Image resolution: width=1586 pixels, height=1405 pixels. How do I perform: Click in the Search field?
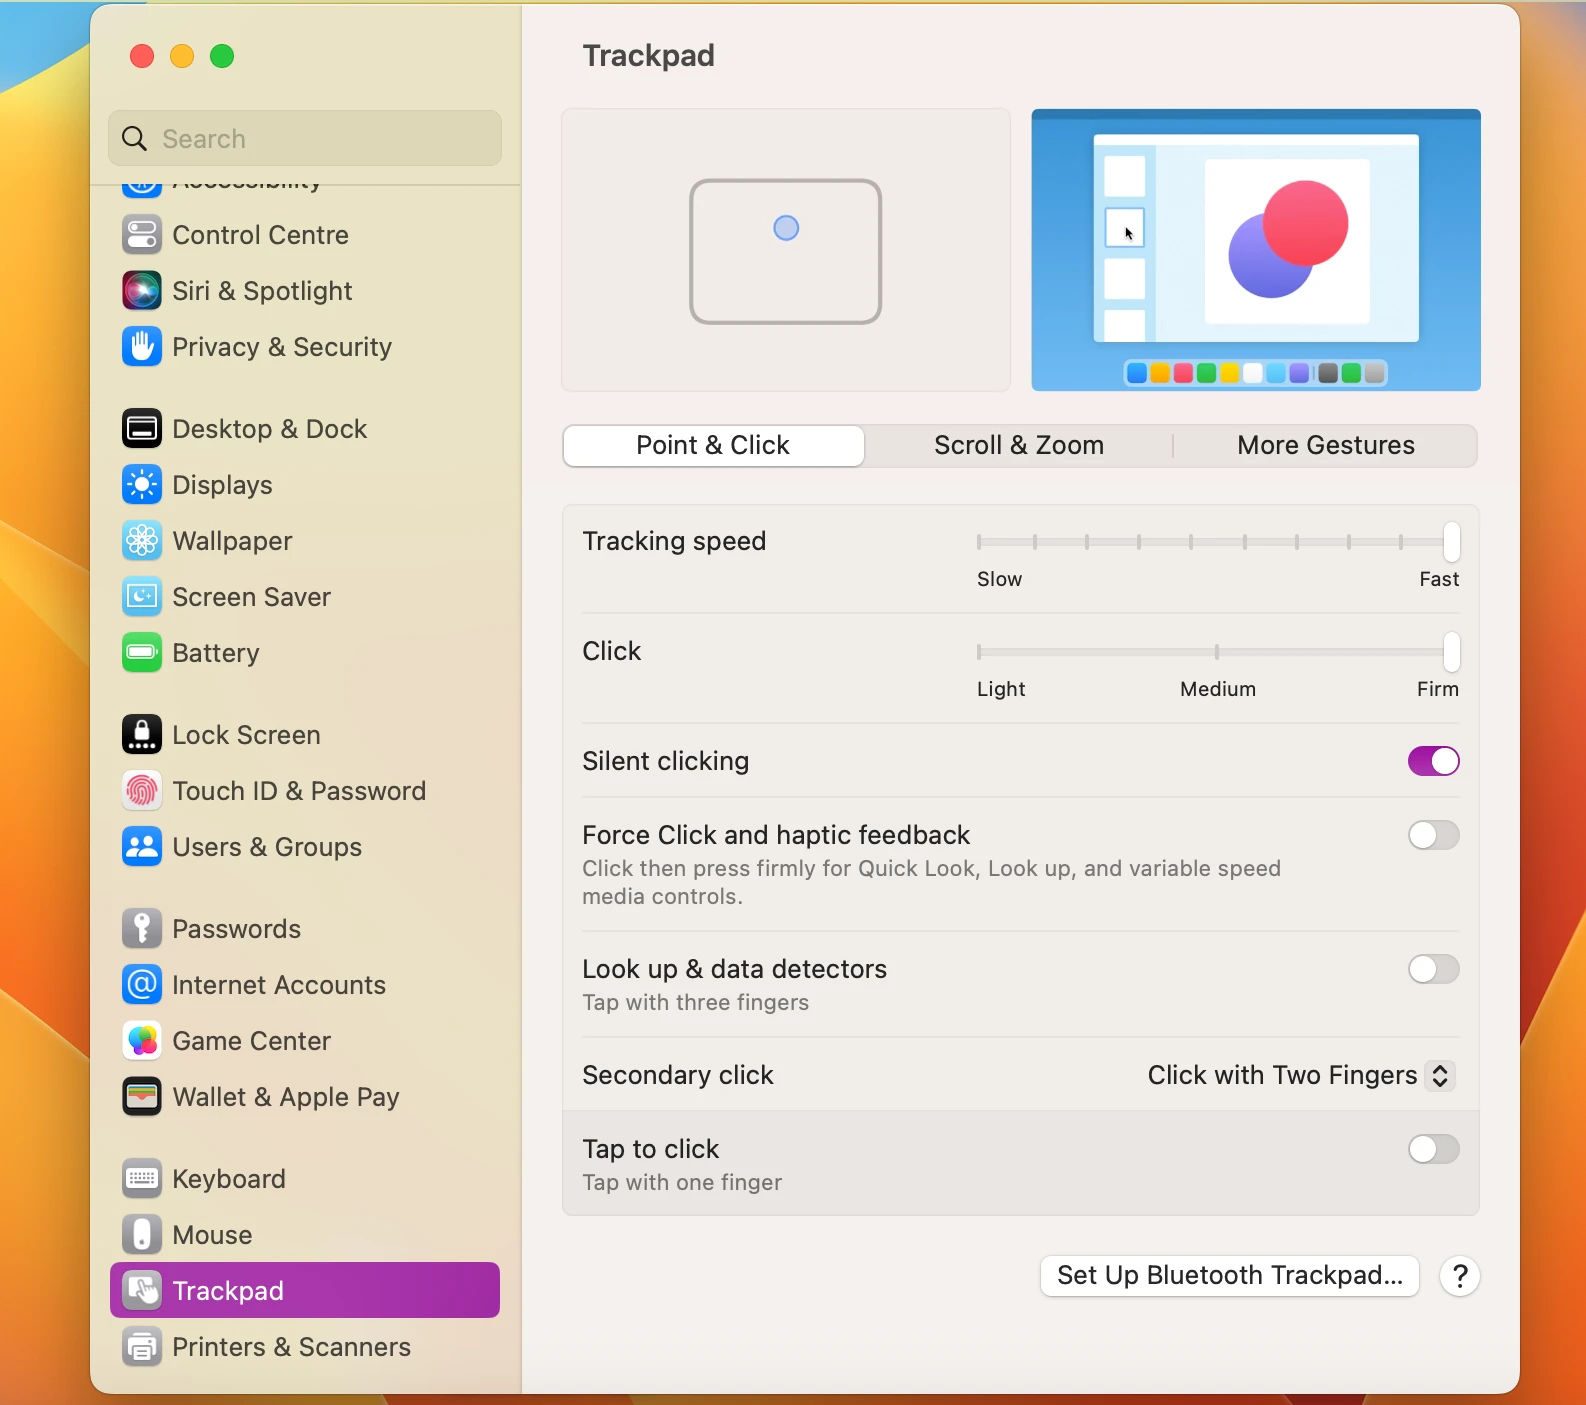pyautogui.click(x=305, y=138)
